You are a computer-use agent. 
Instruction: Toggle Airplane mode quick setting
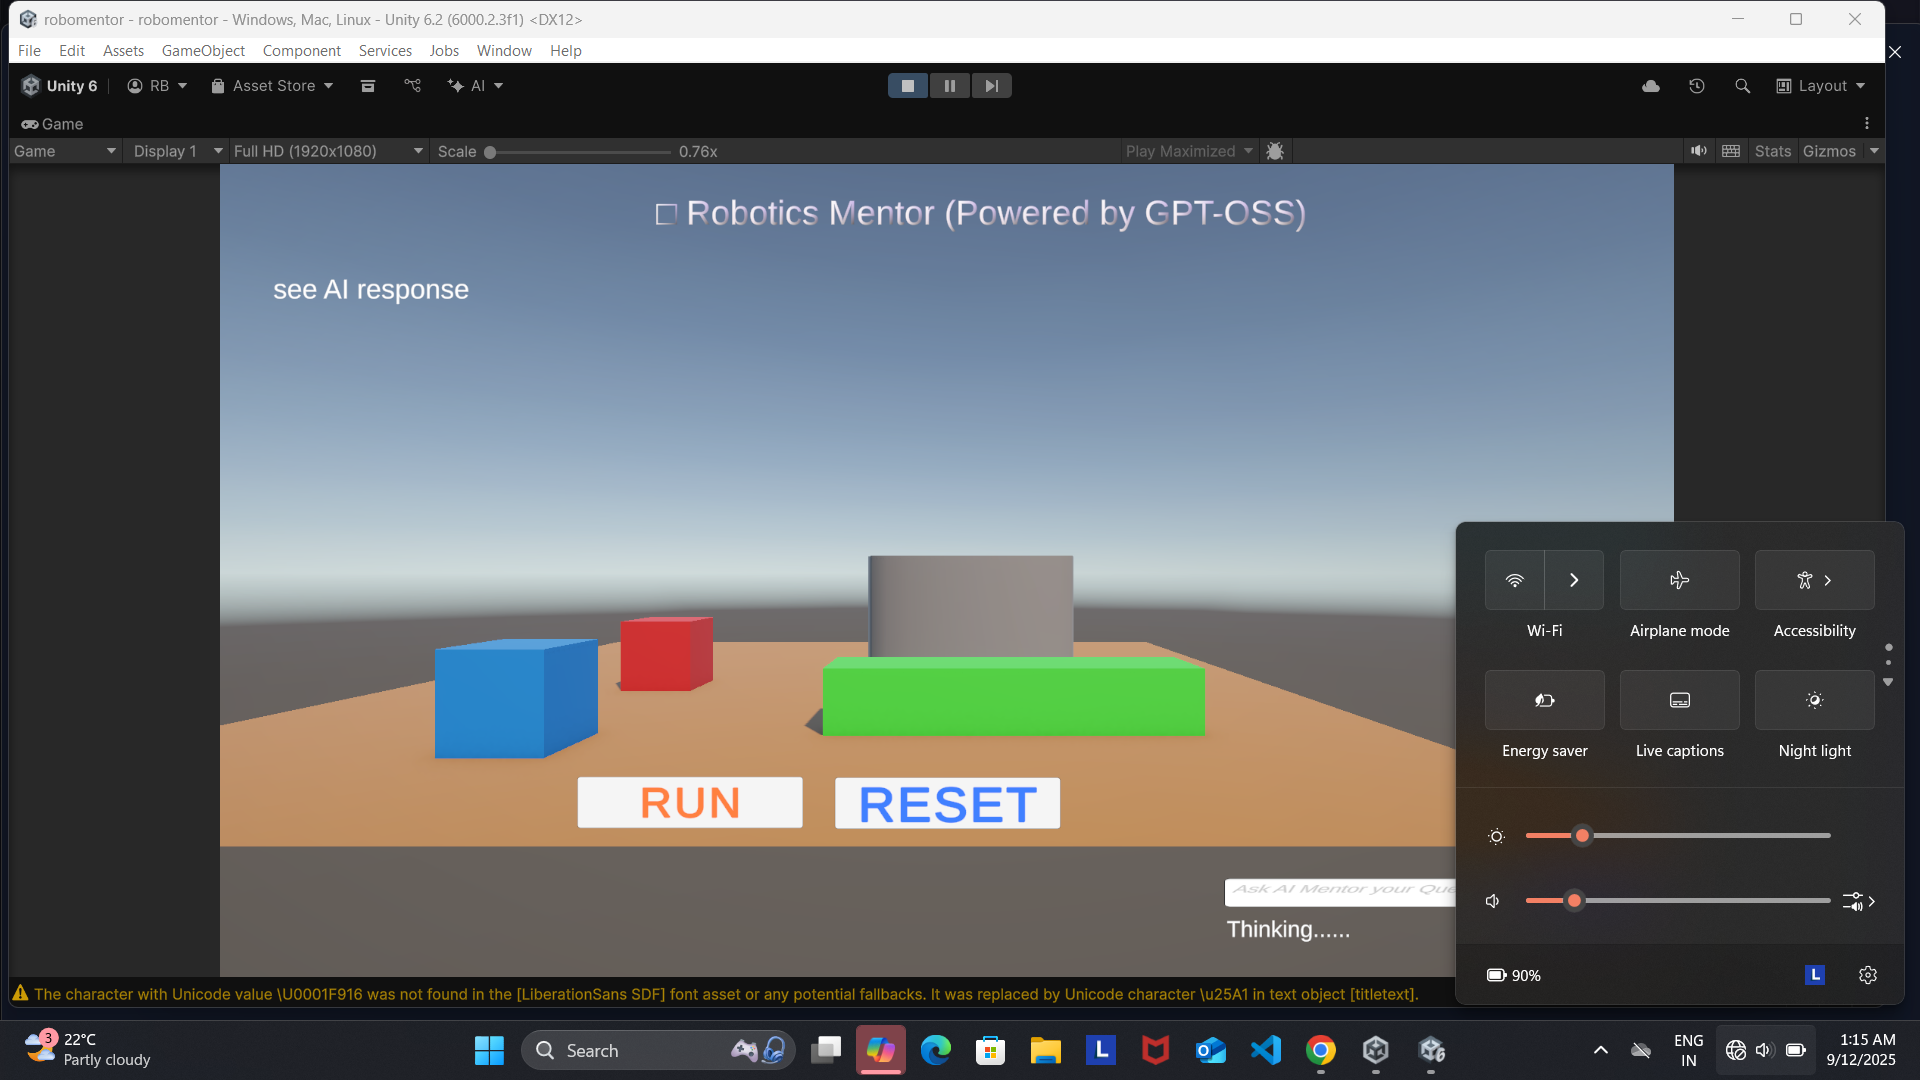(1679, 580)
